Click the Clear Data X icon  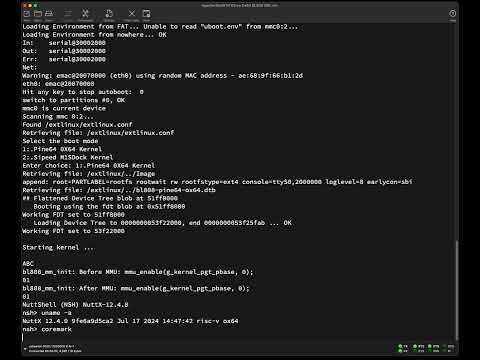(x=132, y=14)
